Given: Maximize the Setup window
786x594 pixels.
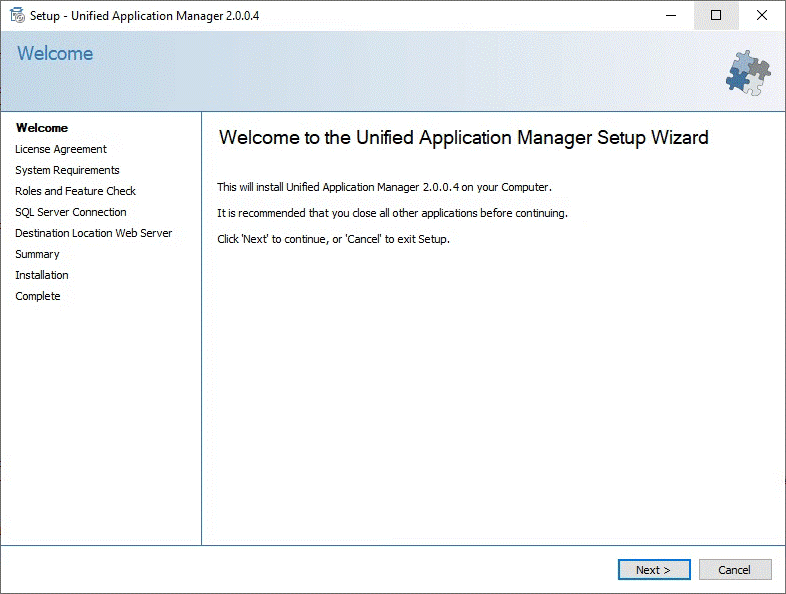Looking at the screenshot, I should [x=716, y=16].
